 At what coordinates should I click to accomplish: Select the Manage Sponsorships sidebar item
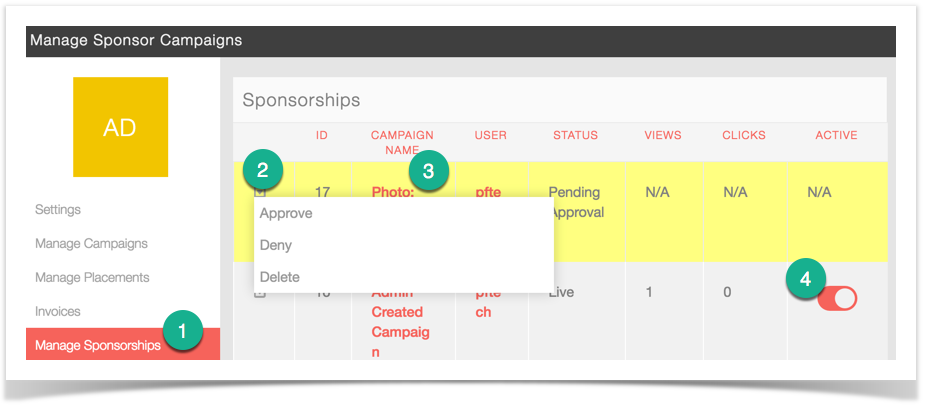click(x=98, y=346)
